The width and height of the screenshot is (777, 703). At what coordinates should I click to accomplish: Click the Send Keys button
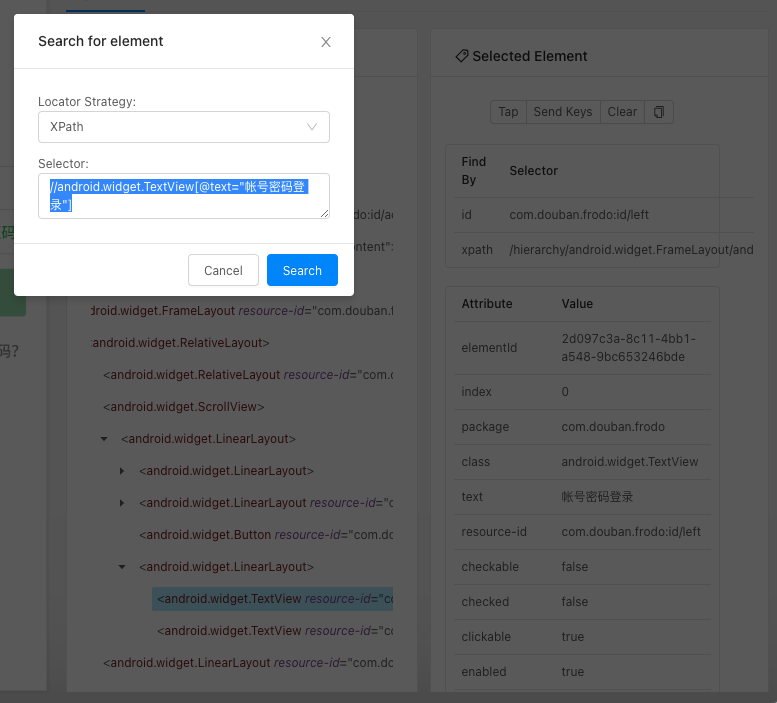pos(563,112)
